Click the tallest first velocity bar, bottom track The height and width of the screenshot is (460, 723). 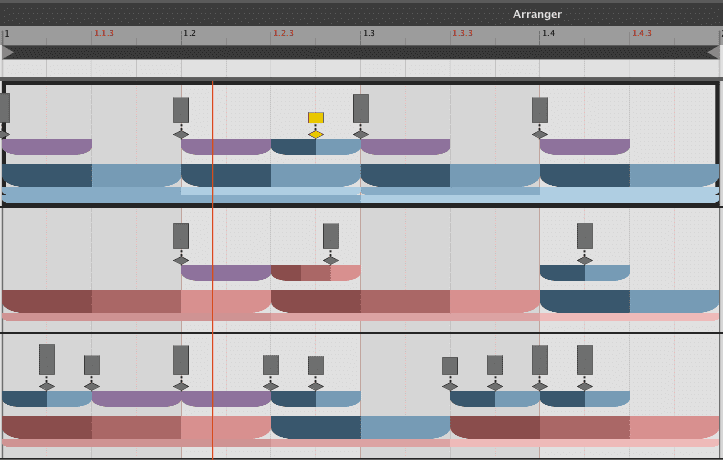click(47, 359)
